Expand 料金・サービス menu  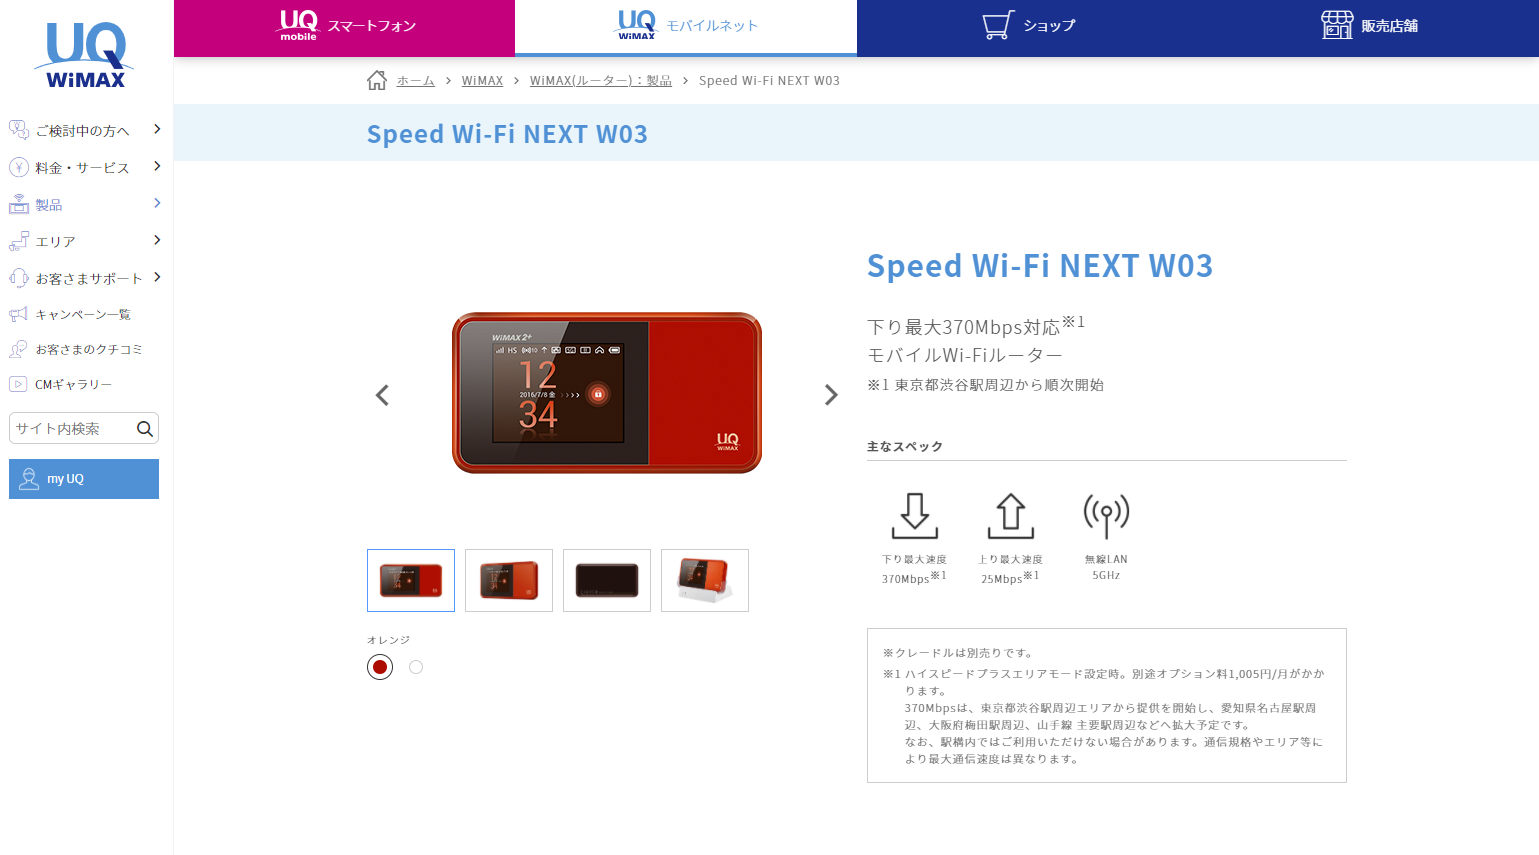84,167
